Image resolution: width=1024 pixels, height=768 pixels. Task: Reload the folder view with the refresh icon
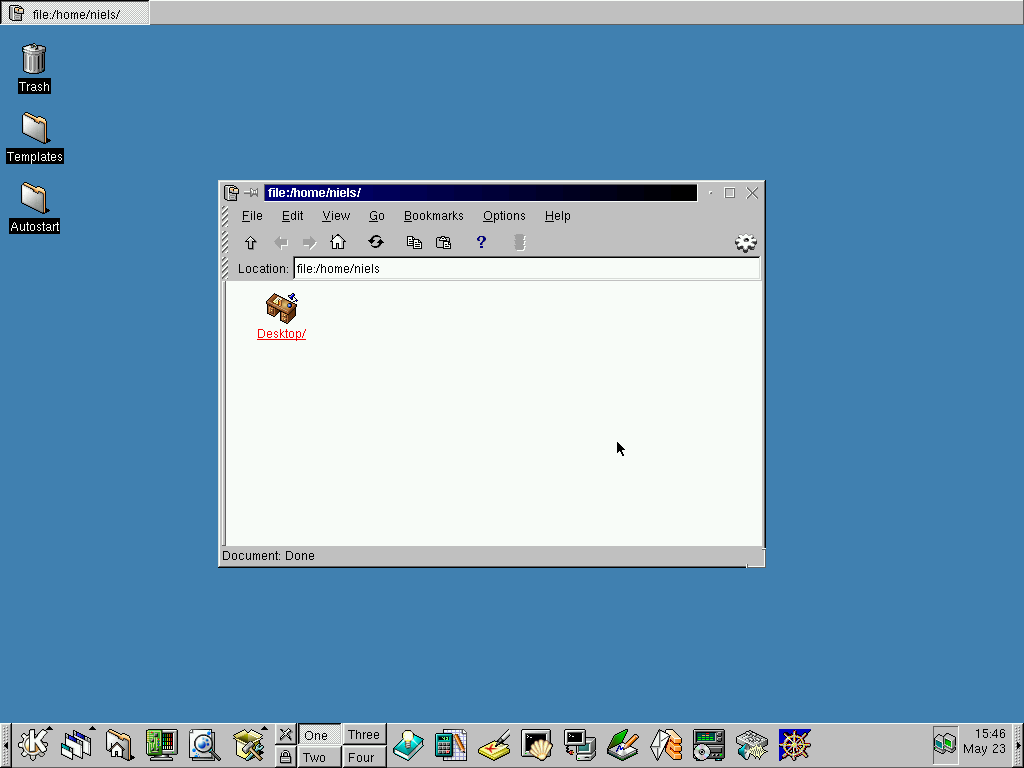376,242
